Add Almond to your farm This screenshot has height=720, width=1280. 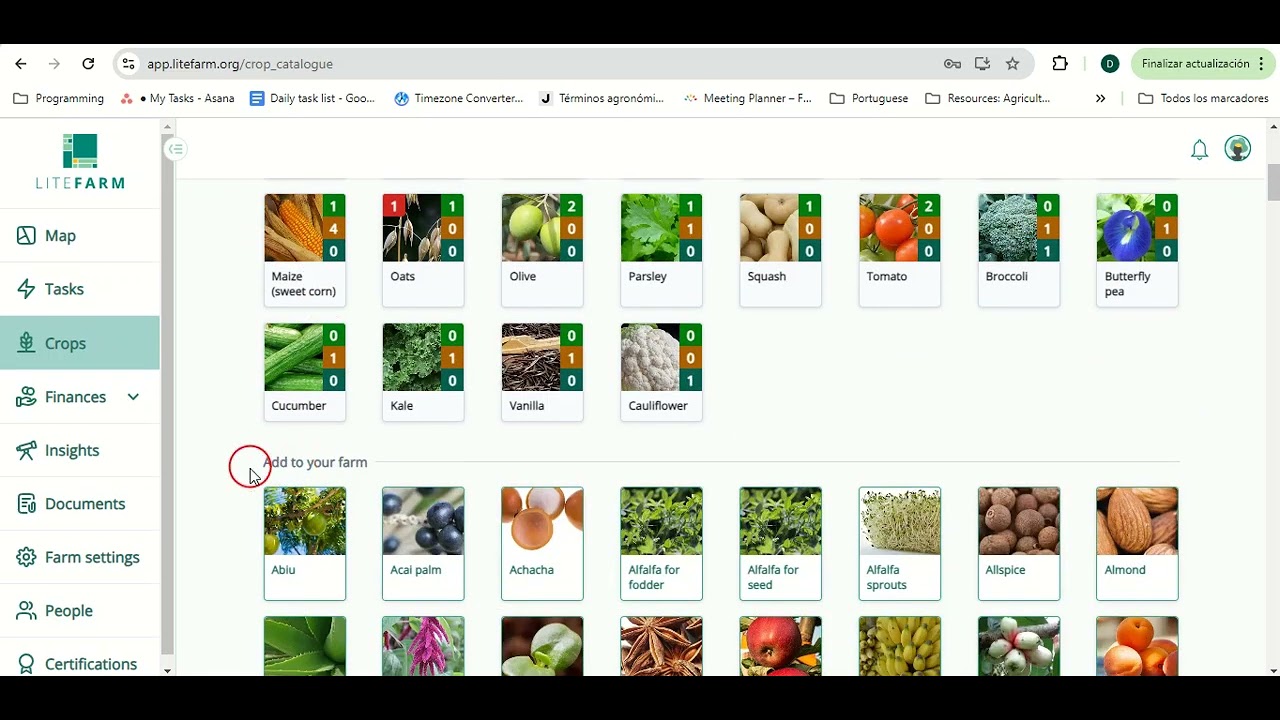1137,544
